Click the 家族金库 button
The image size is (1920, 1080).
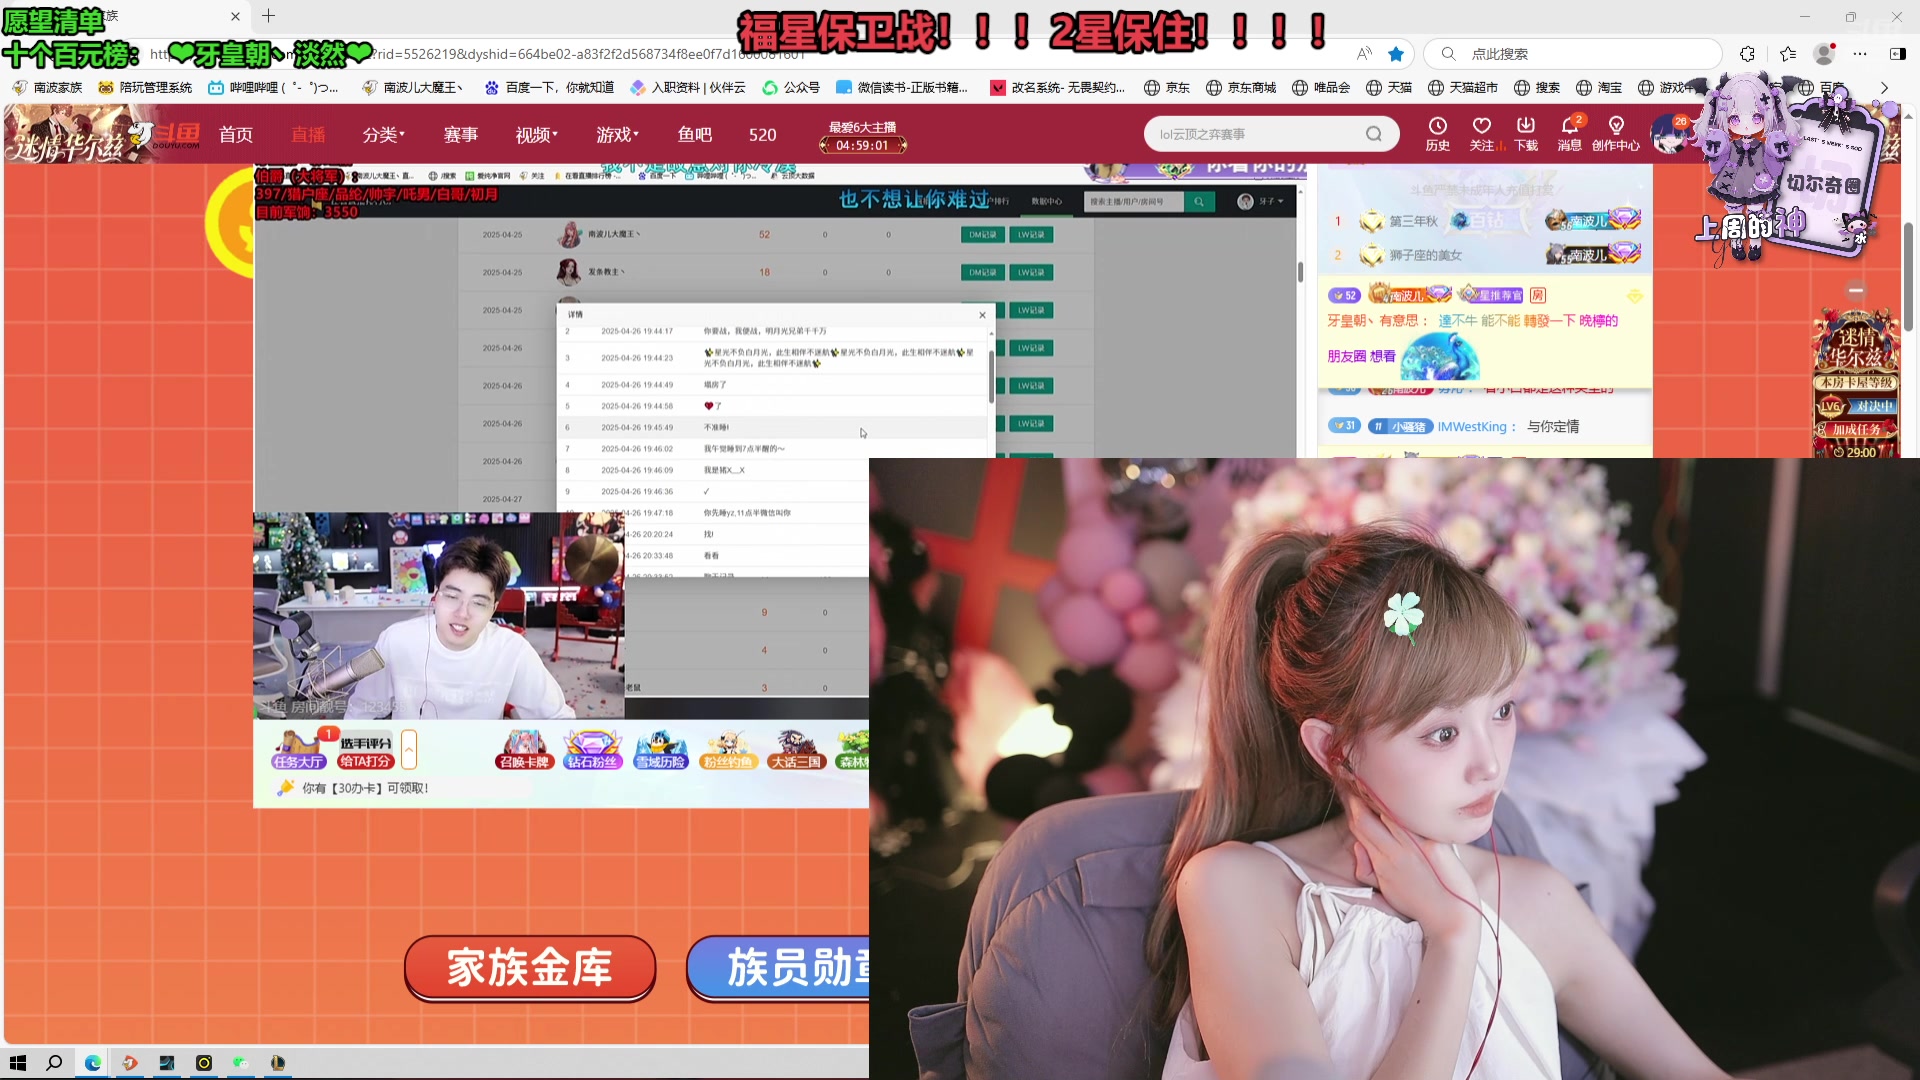(529, 967)
